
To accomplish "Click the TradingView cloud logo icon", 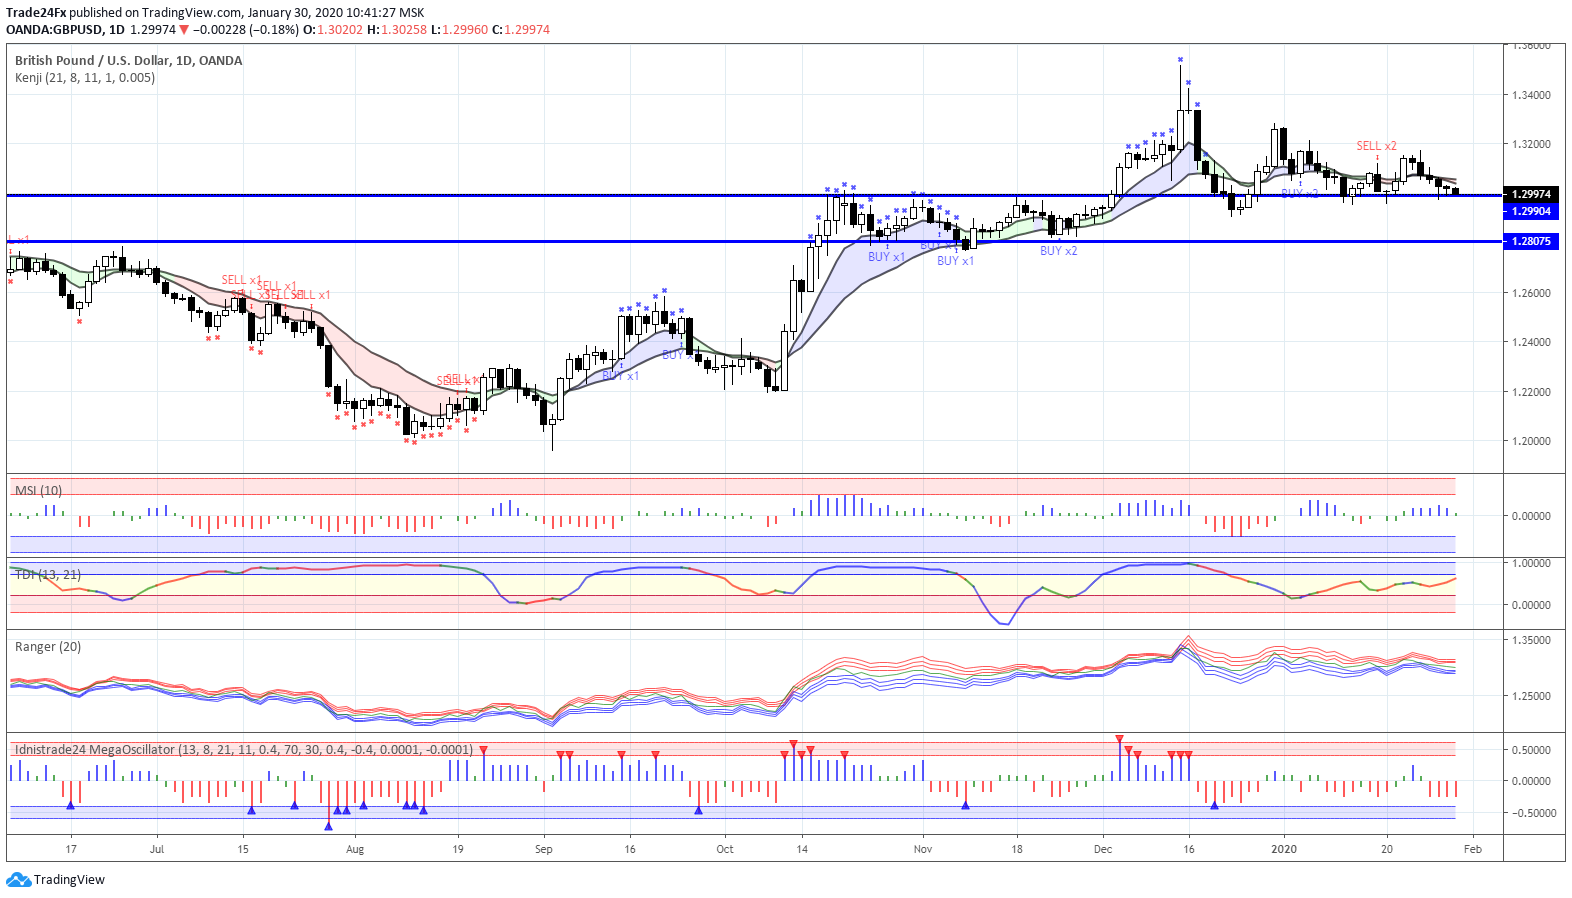I will [x=18, y=880].
